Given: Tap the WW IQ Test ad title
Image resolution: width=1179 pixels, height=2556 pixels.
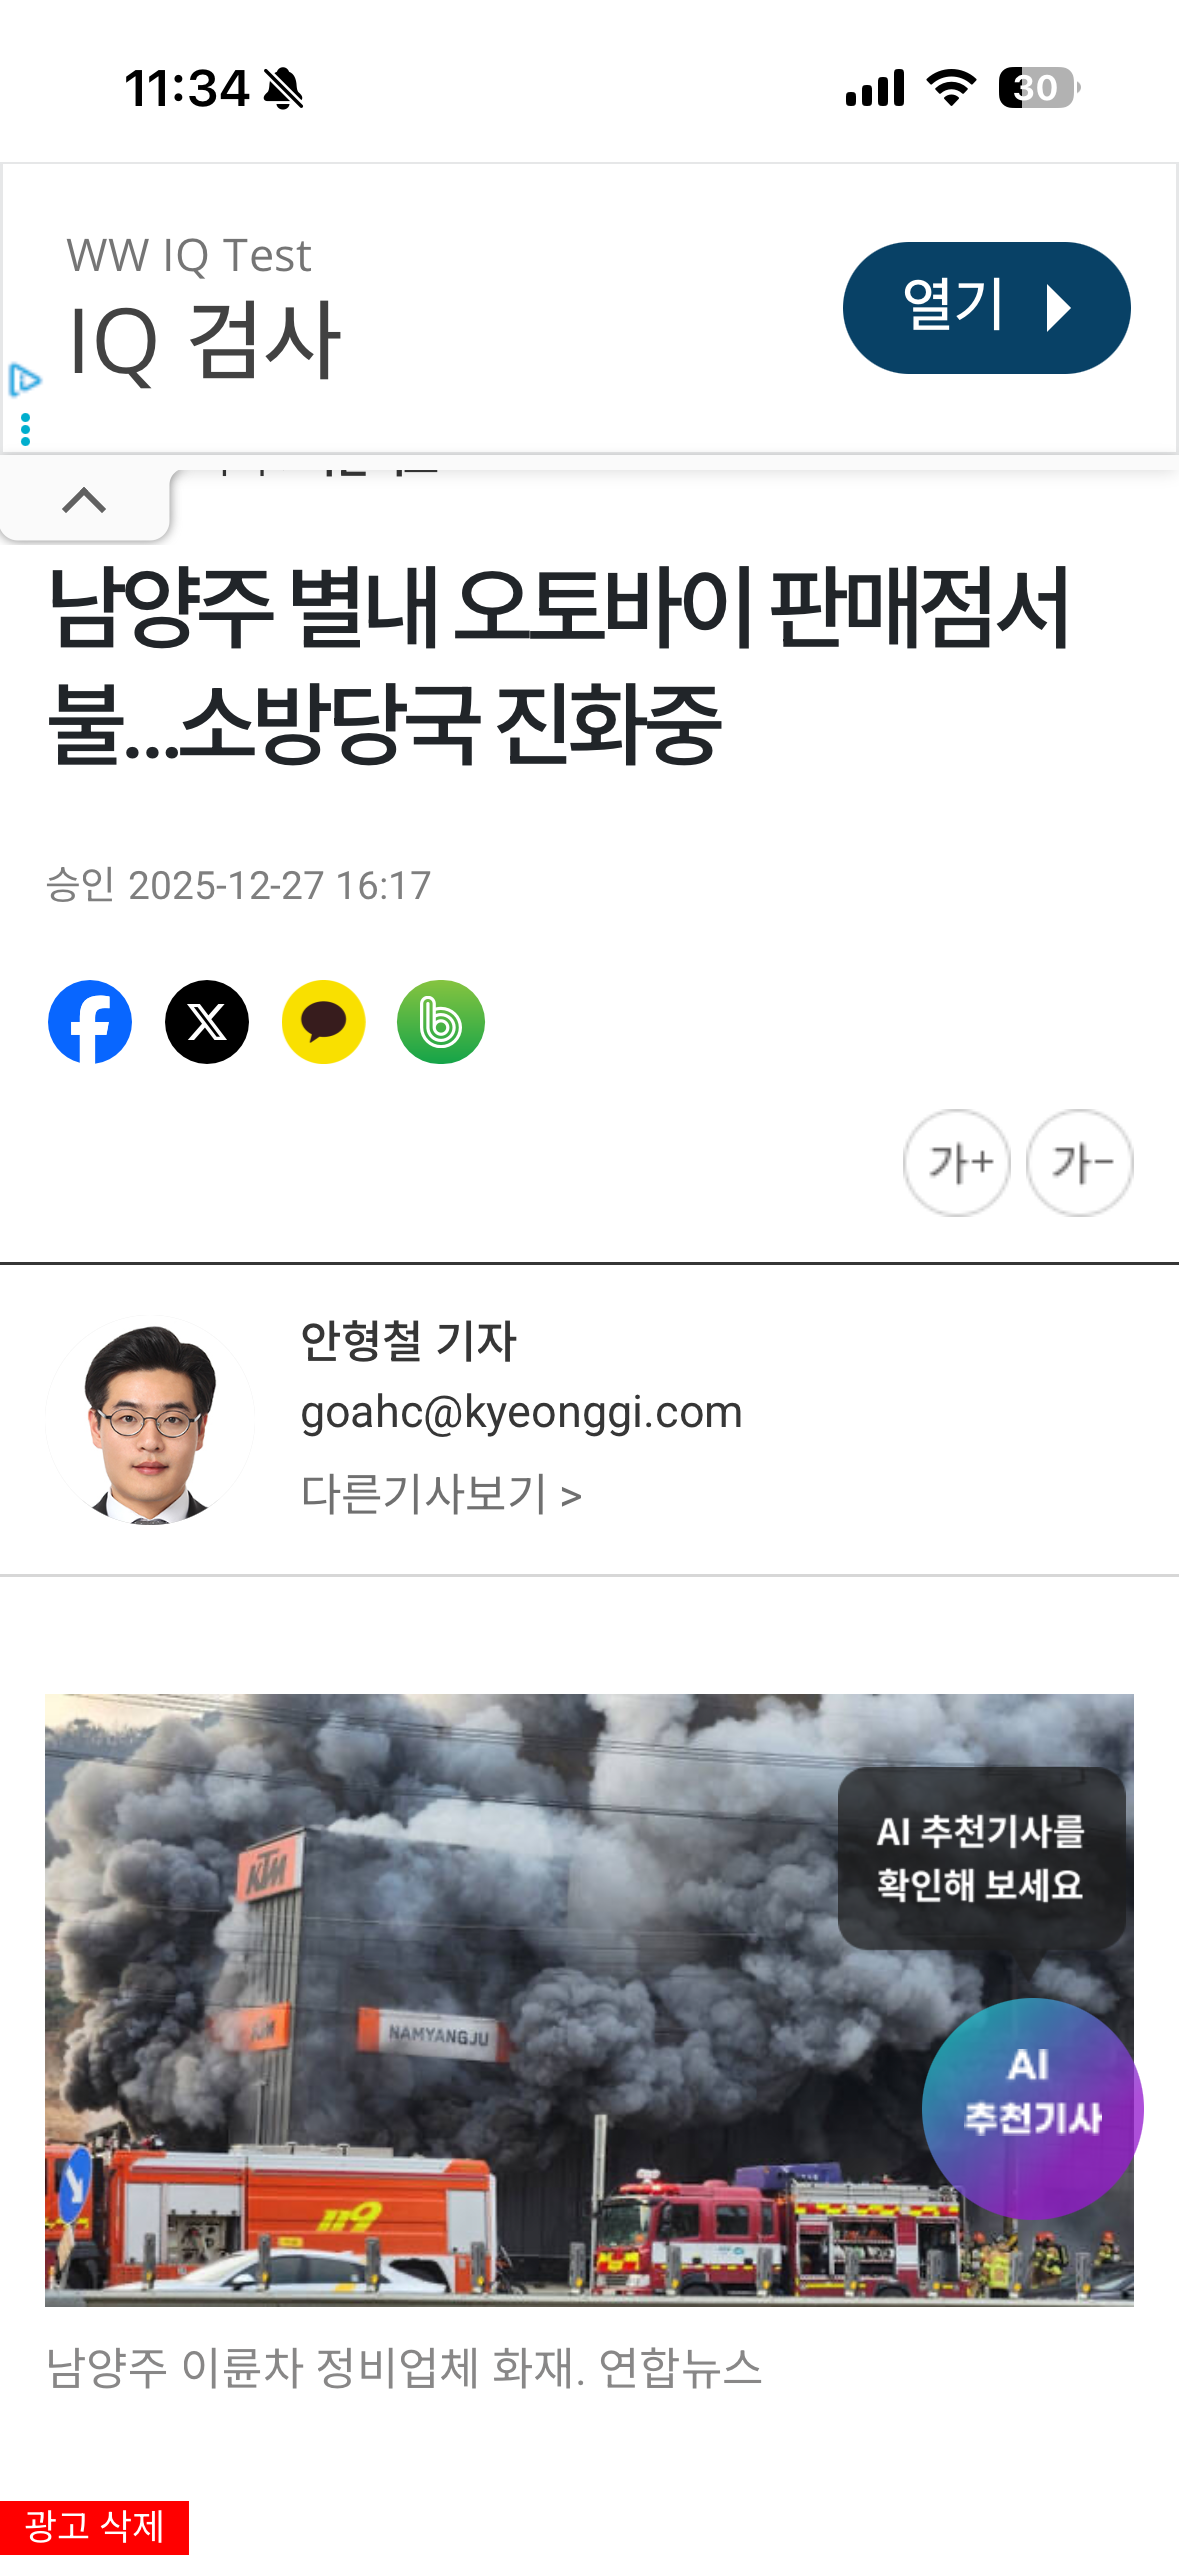Looking at the screenshot, I should [189, 255].
